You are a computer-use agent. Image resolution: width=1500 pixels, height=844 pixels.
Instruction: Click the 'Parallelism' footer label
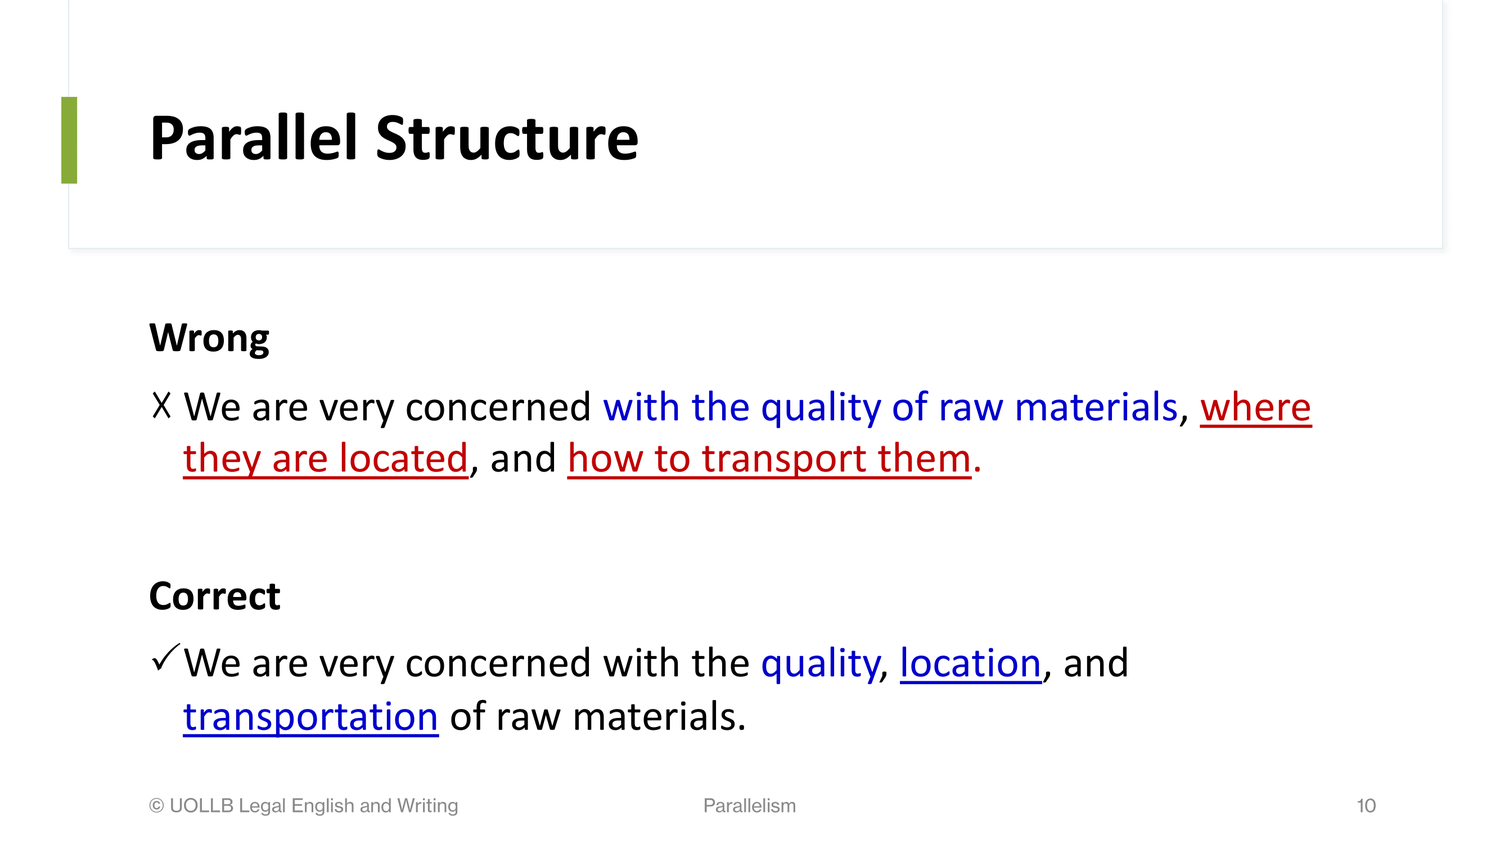(749, 806)
